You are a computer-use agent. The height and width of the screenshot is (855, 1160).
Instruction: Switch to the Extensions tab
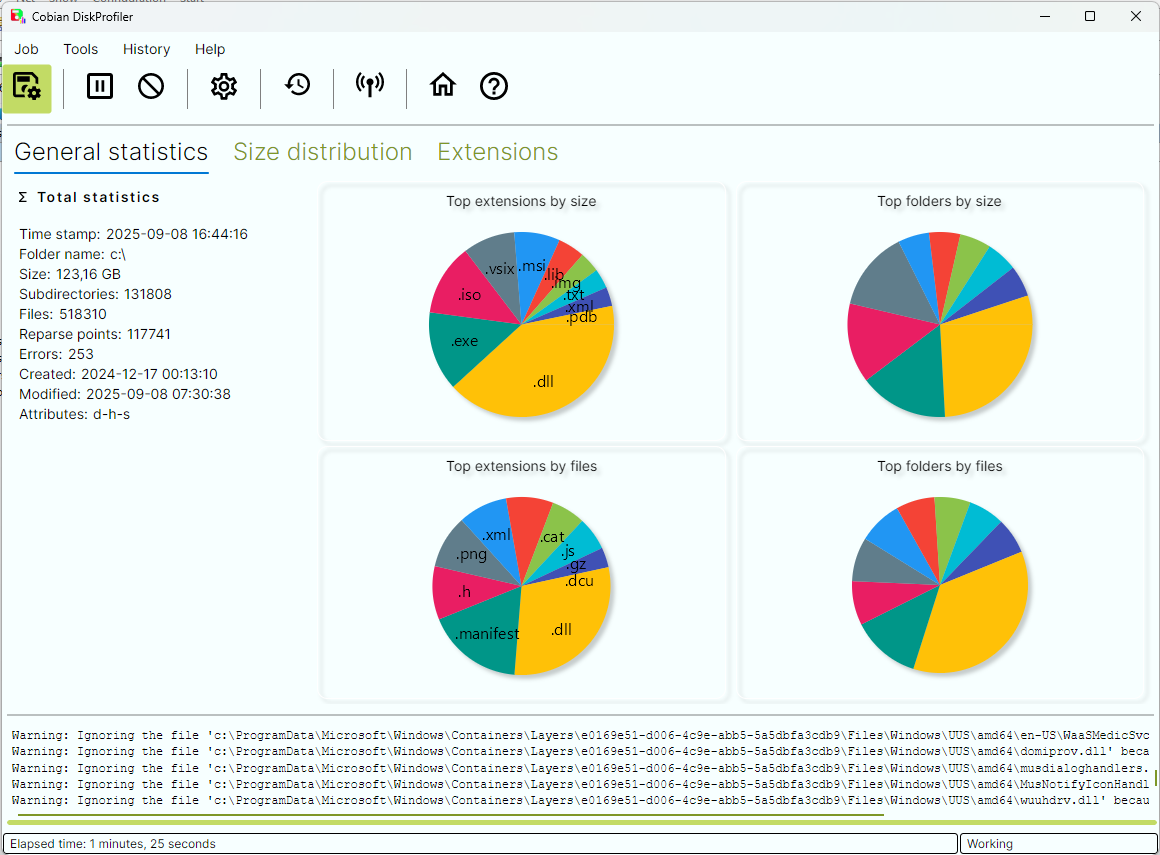click(498, 152)
